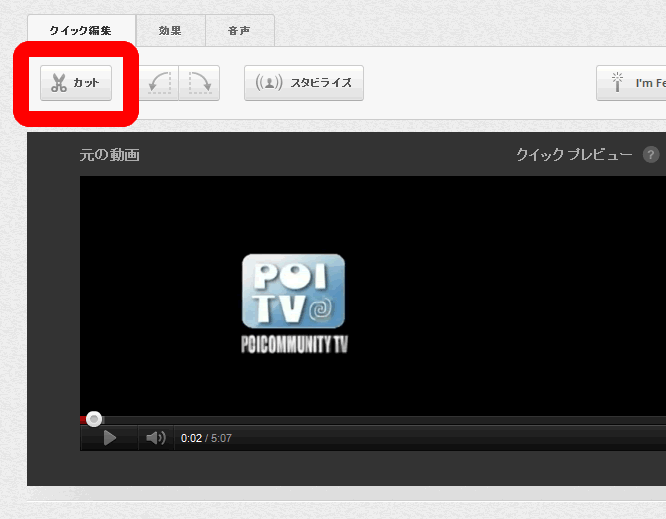Mute audio with the speaker icon
The image size is (666, 519).
(156, 438)
